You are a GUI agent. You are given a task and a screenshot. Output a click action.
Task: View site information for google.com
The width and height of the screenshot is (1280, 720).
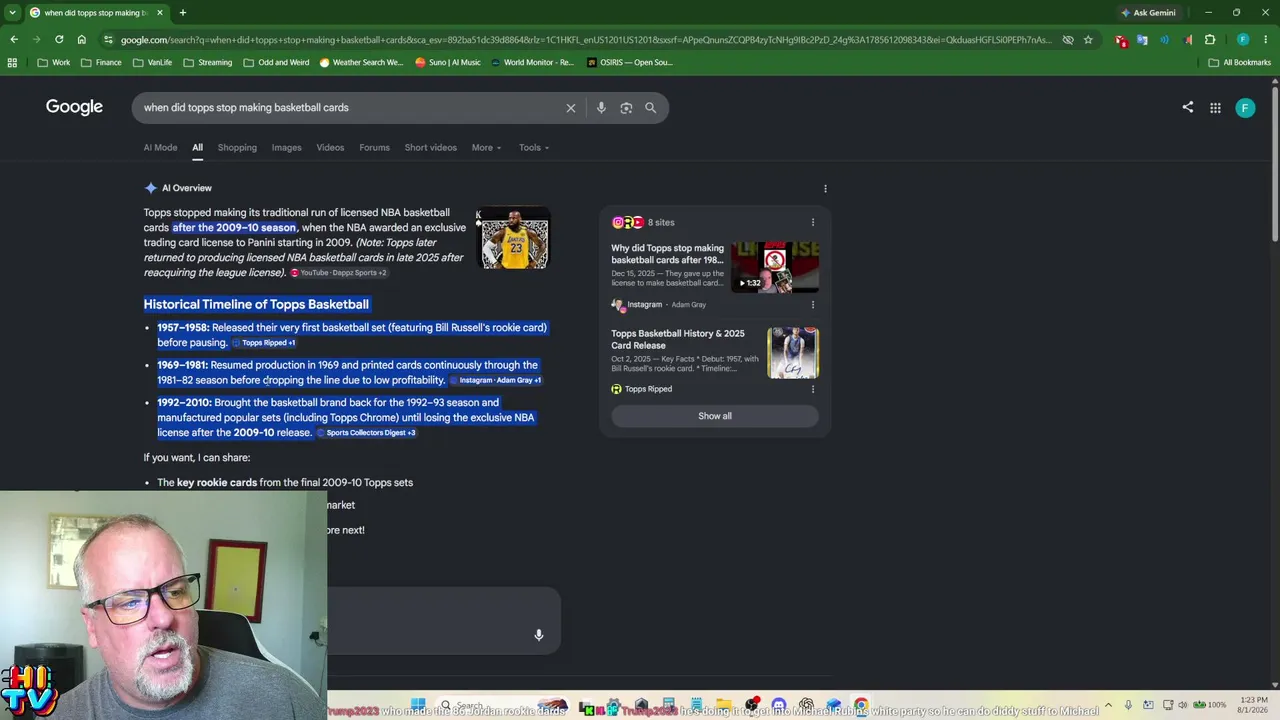[108, 40]
